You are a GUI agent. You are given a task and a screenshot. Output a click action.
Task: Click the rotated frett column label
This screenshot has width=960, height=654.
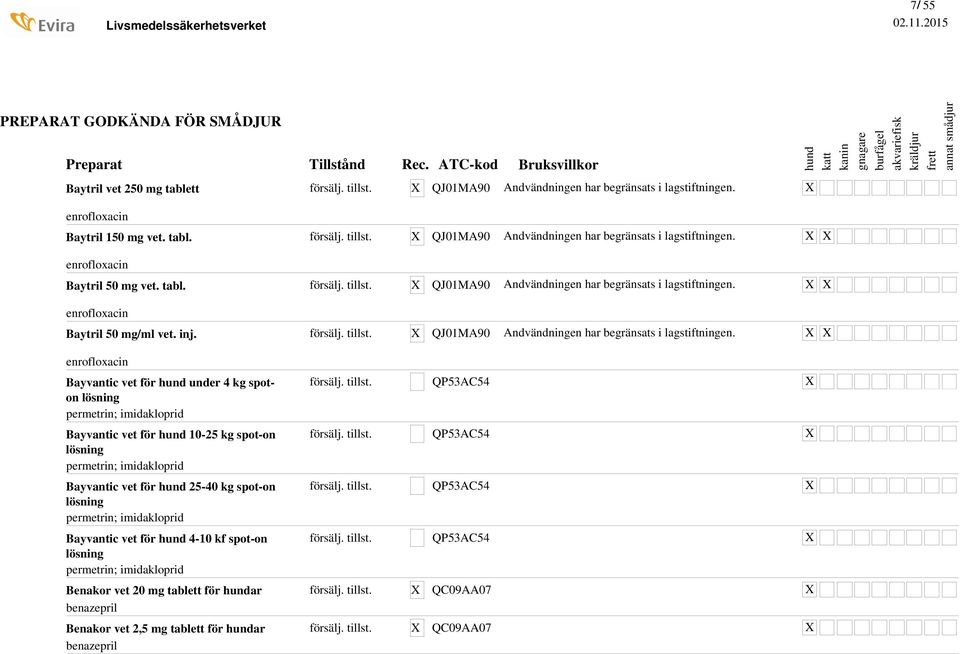932,160
